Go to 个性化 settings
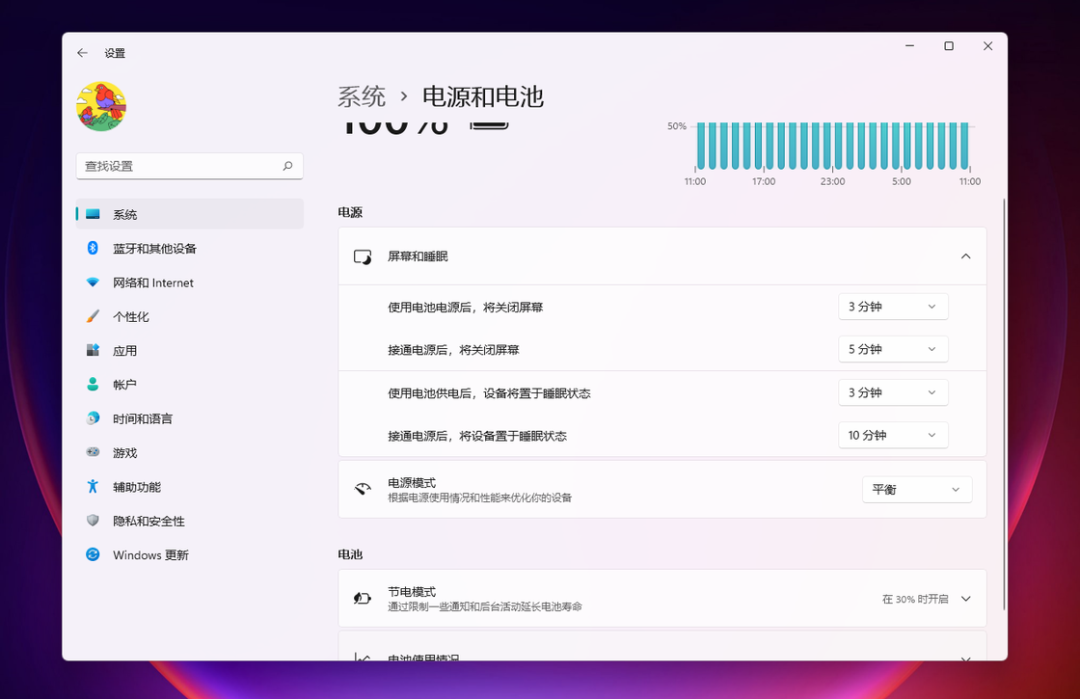 (x=189, y=317)
